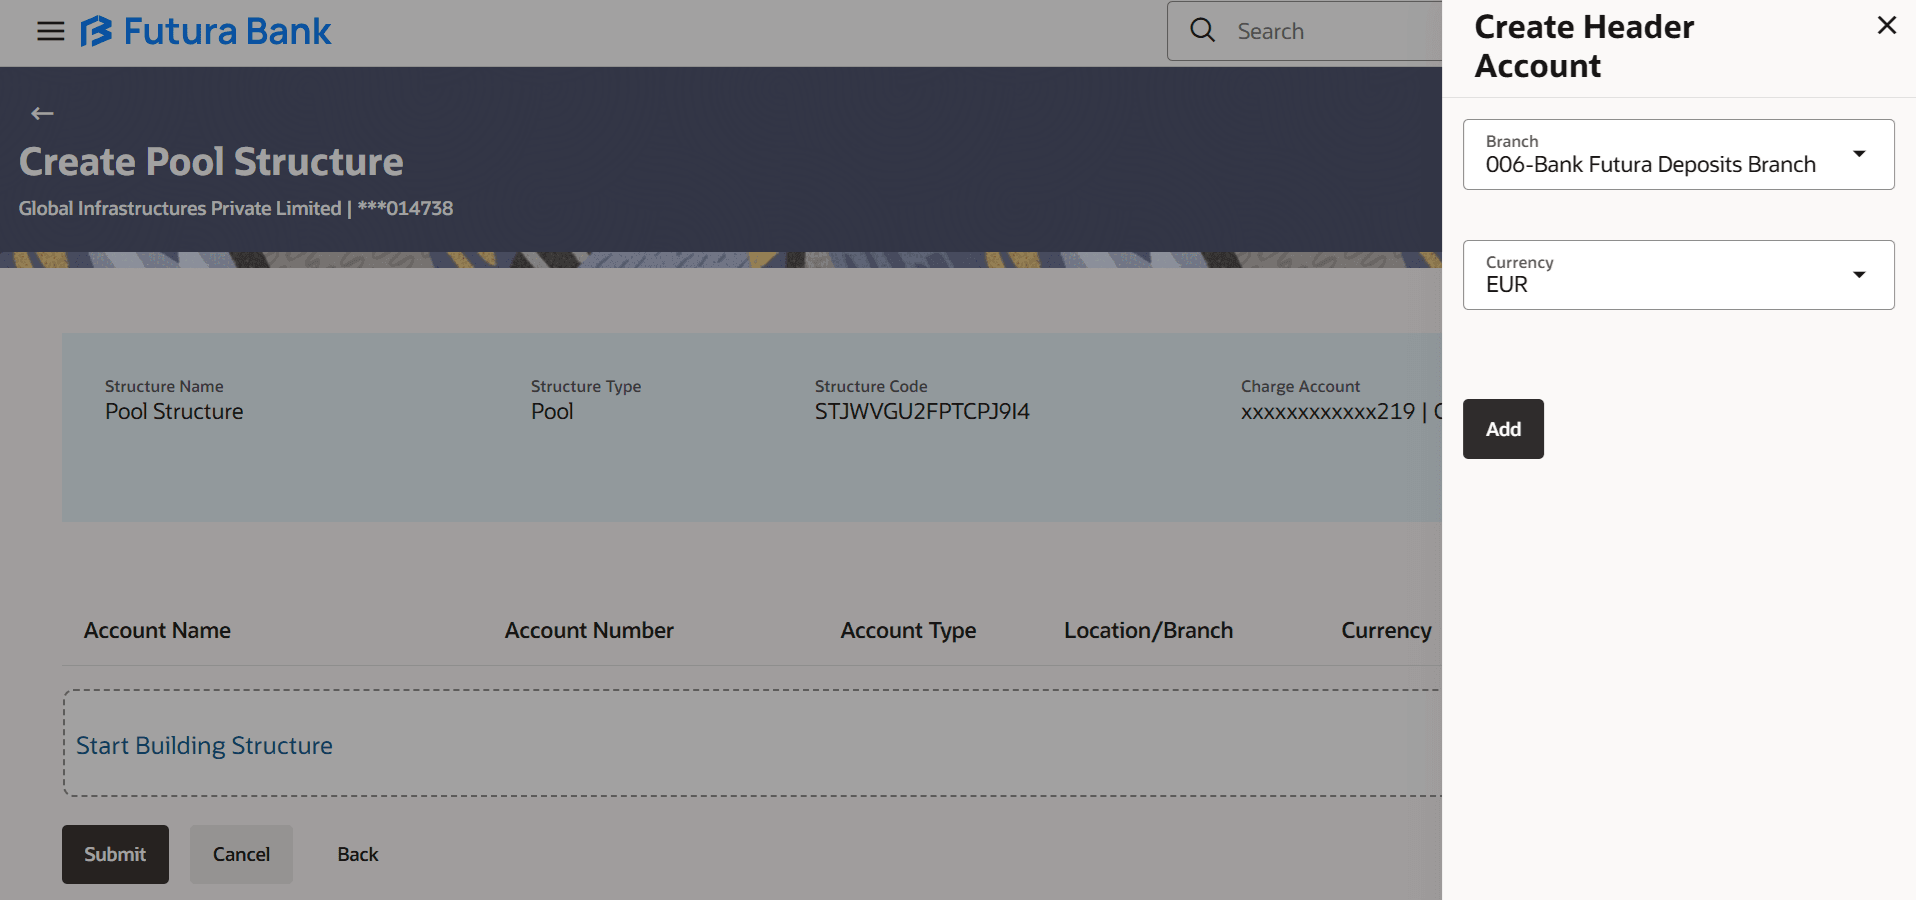Click Start Building Structure link
1916x901 pixels.
click(x=204, y=745)
